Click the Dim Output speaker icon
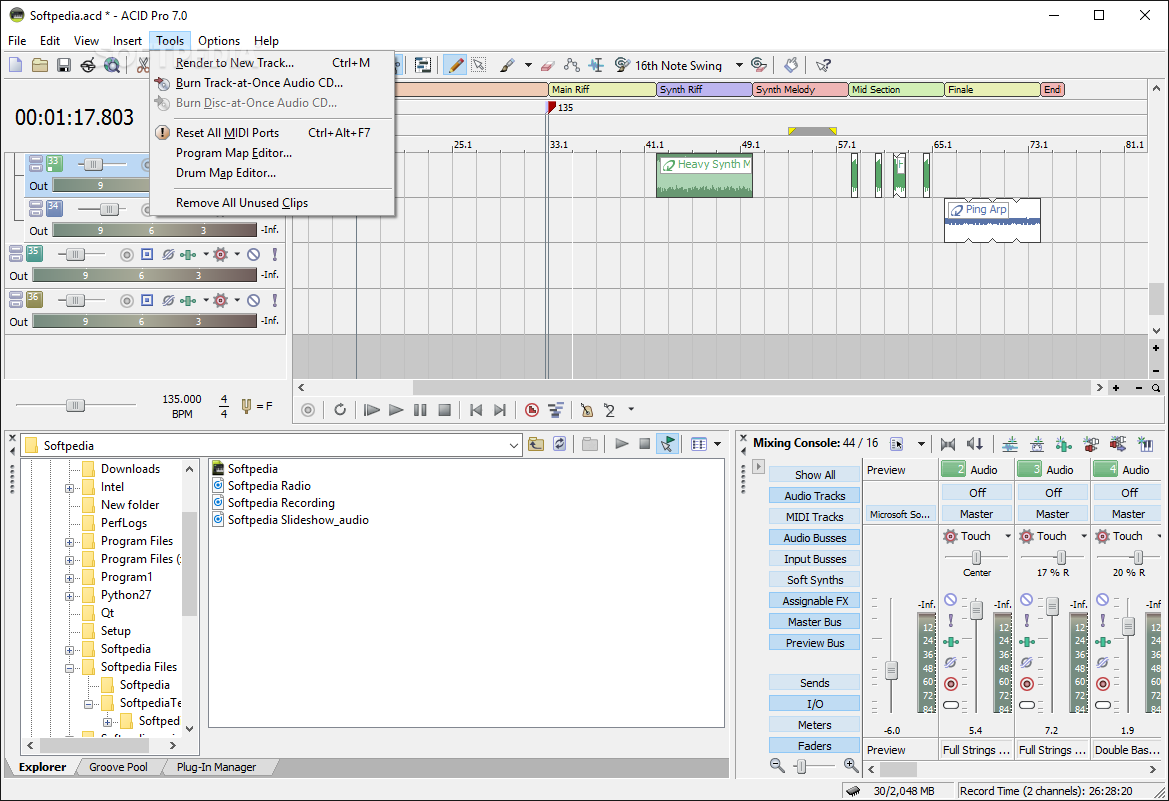Screen dimensions: 1169x801 click(x=974, y=444)
